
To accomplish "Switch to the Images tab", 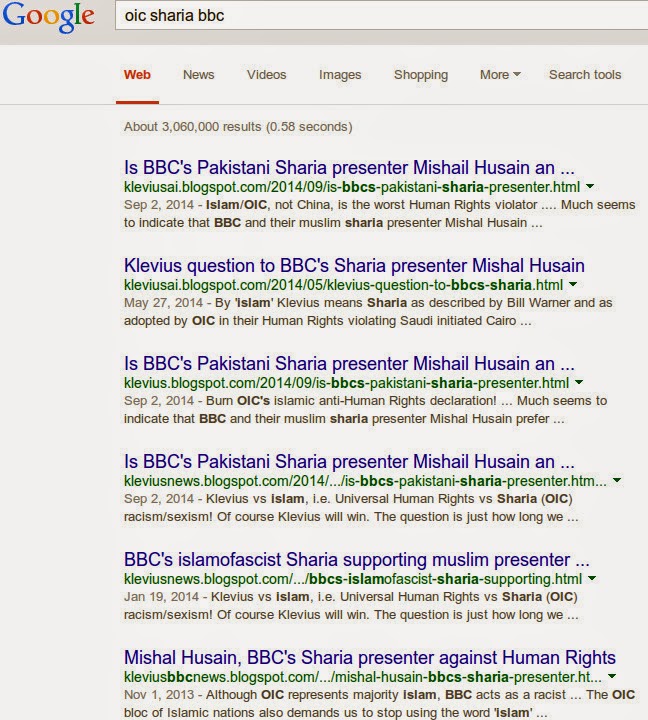I will tap(340, 75).
